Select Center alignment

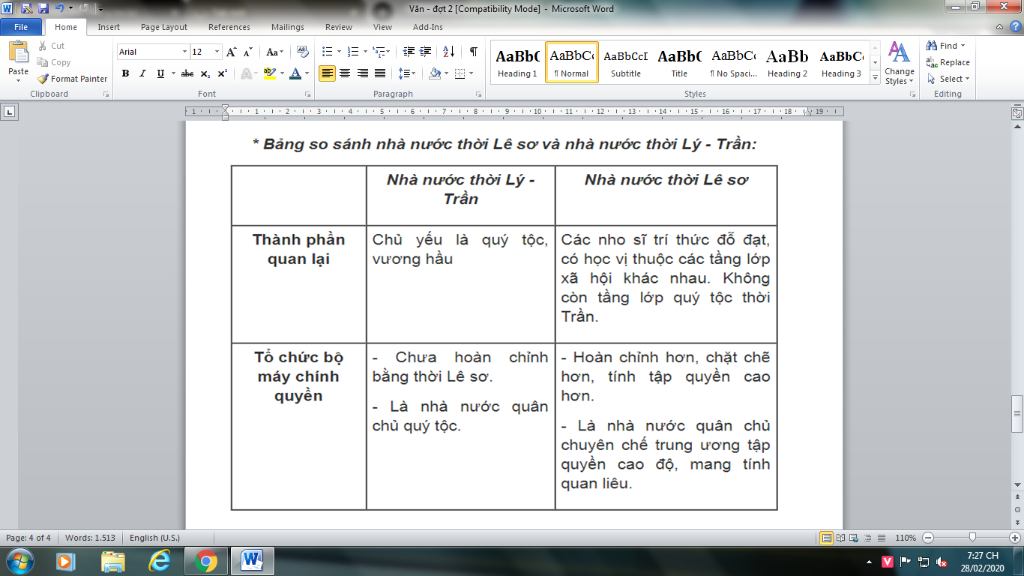click(x=345, y=73)
